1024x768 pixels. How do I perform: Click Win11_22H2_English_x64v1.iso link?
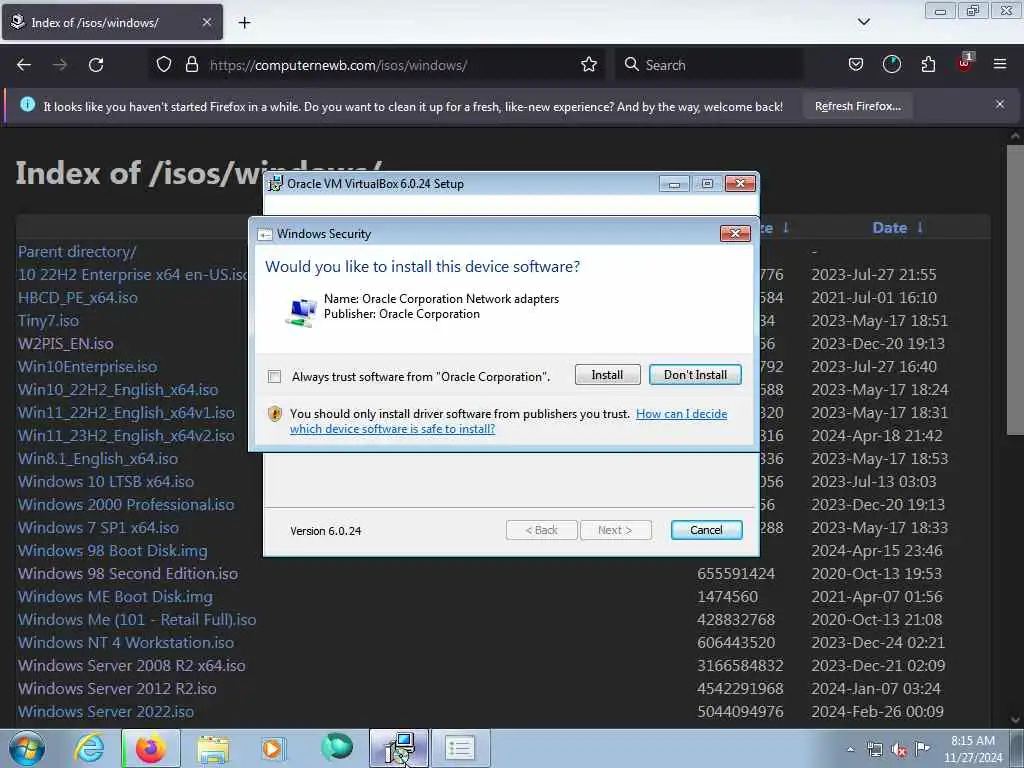pos(126,413)
